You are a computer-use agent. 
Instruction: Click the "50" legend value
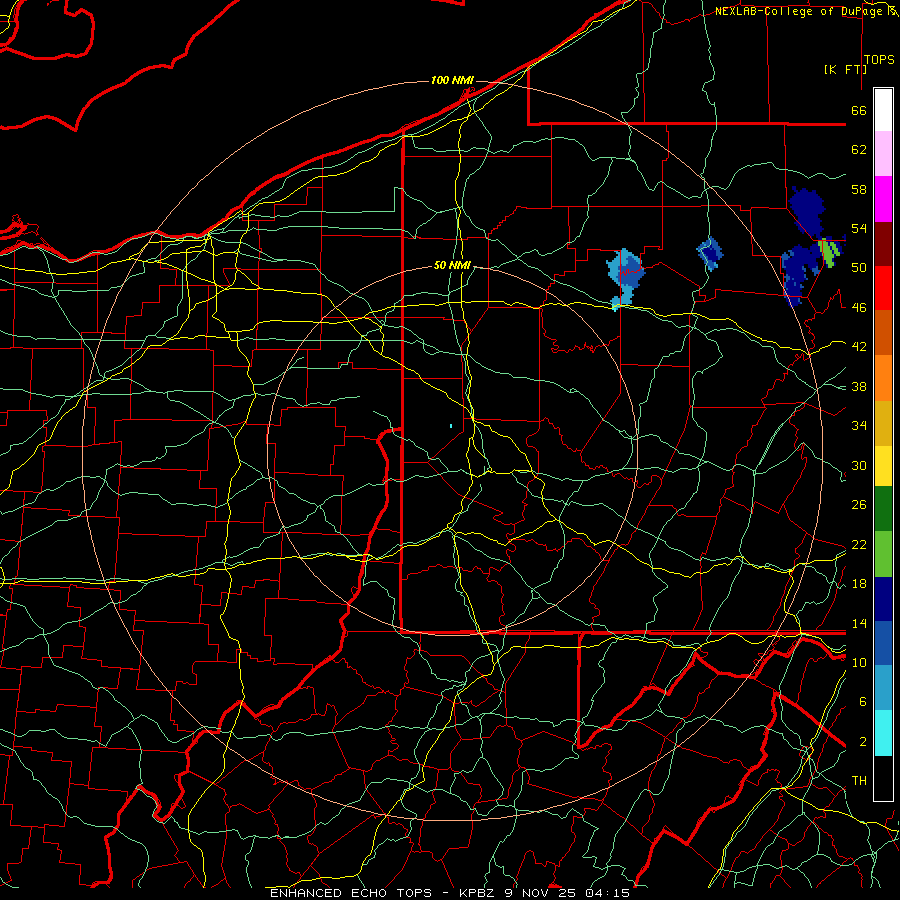coord(859,268)
